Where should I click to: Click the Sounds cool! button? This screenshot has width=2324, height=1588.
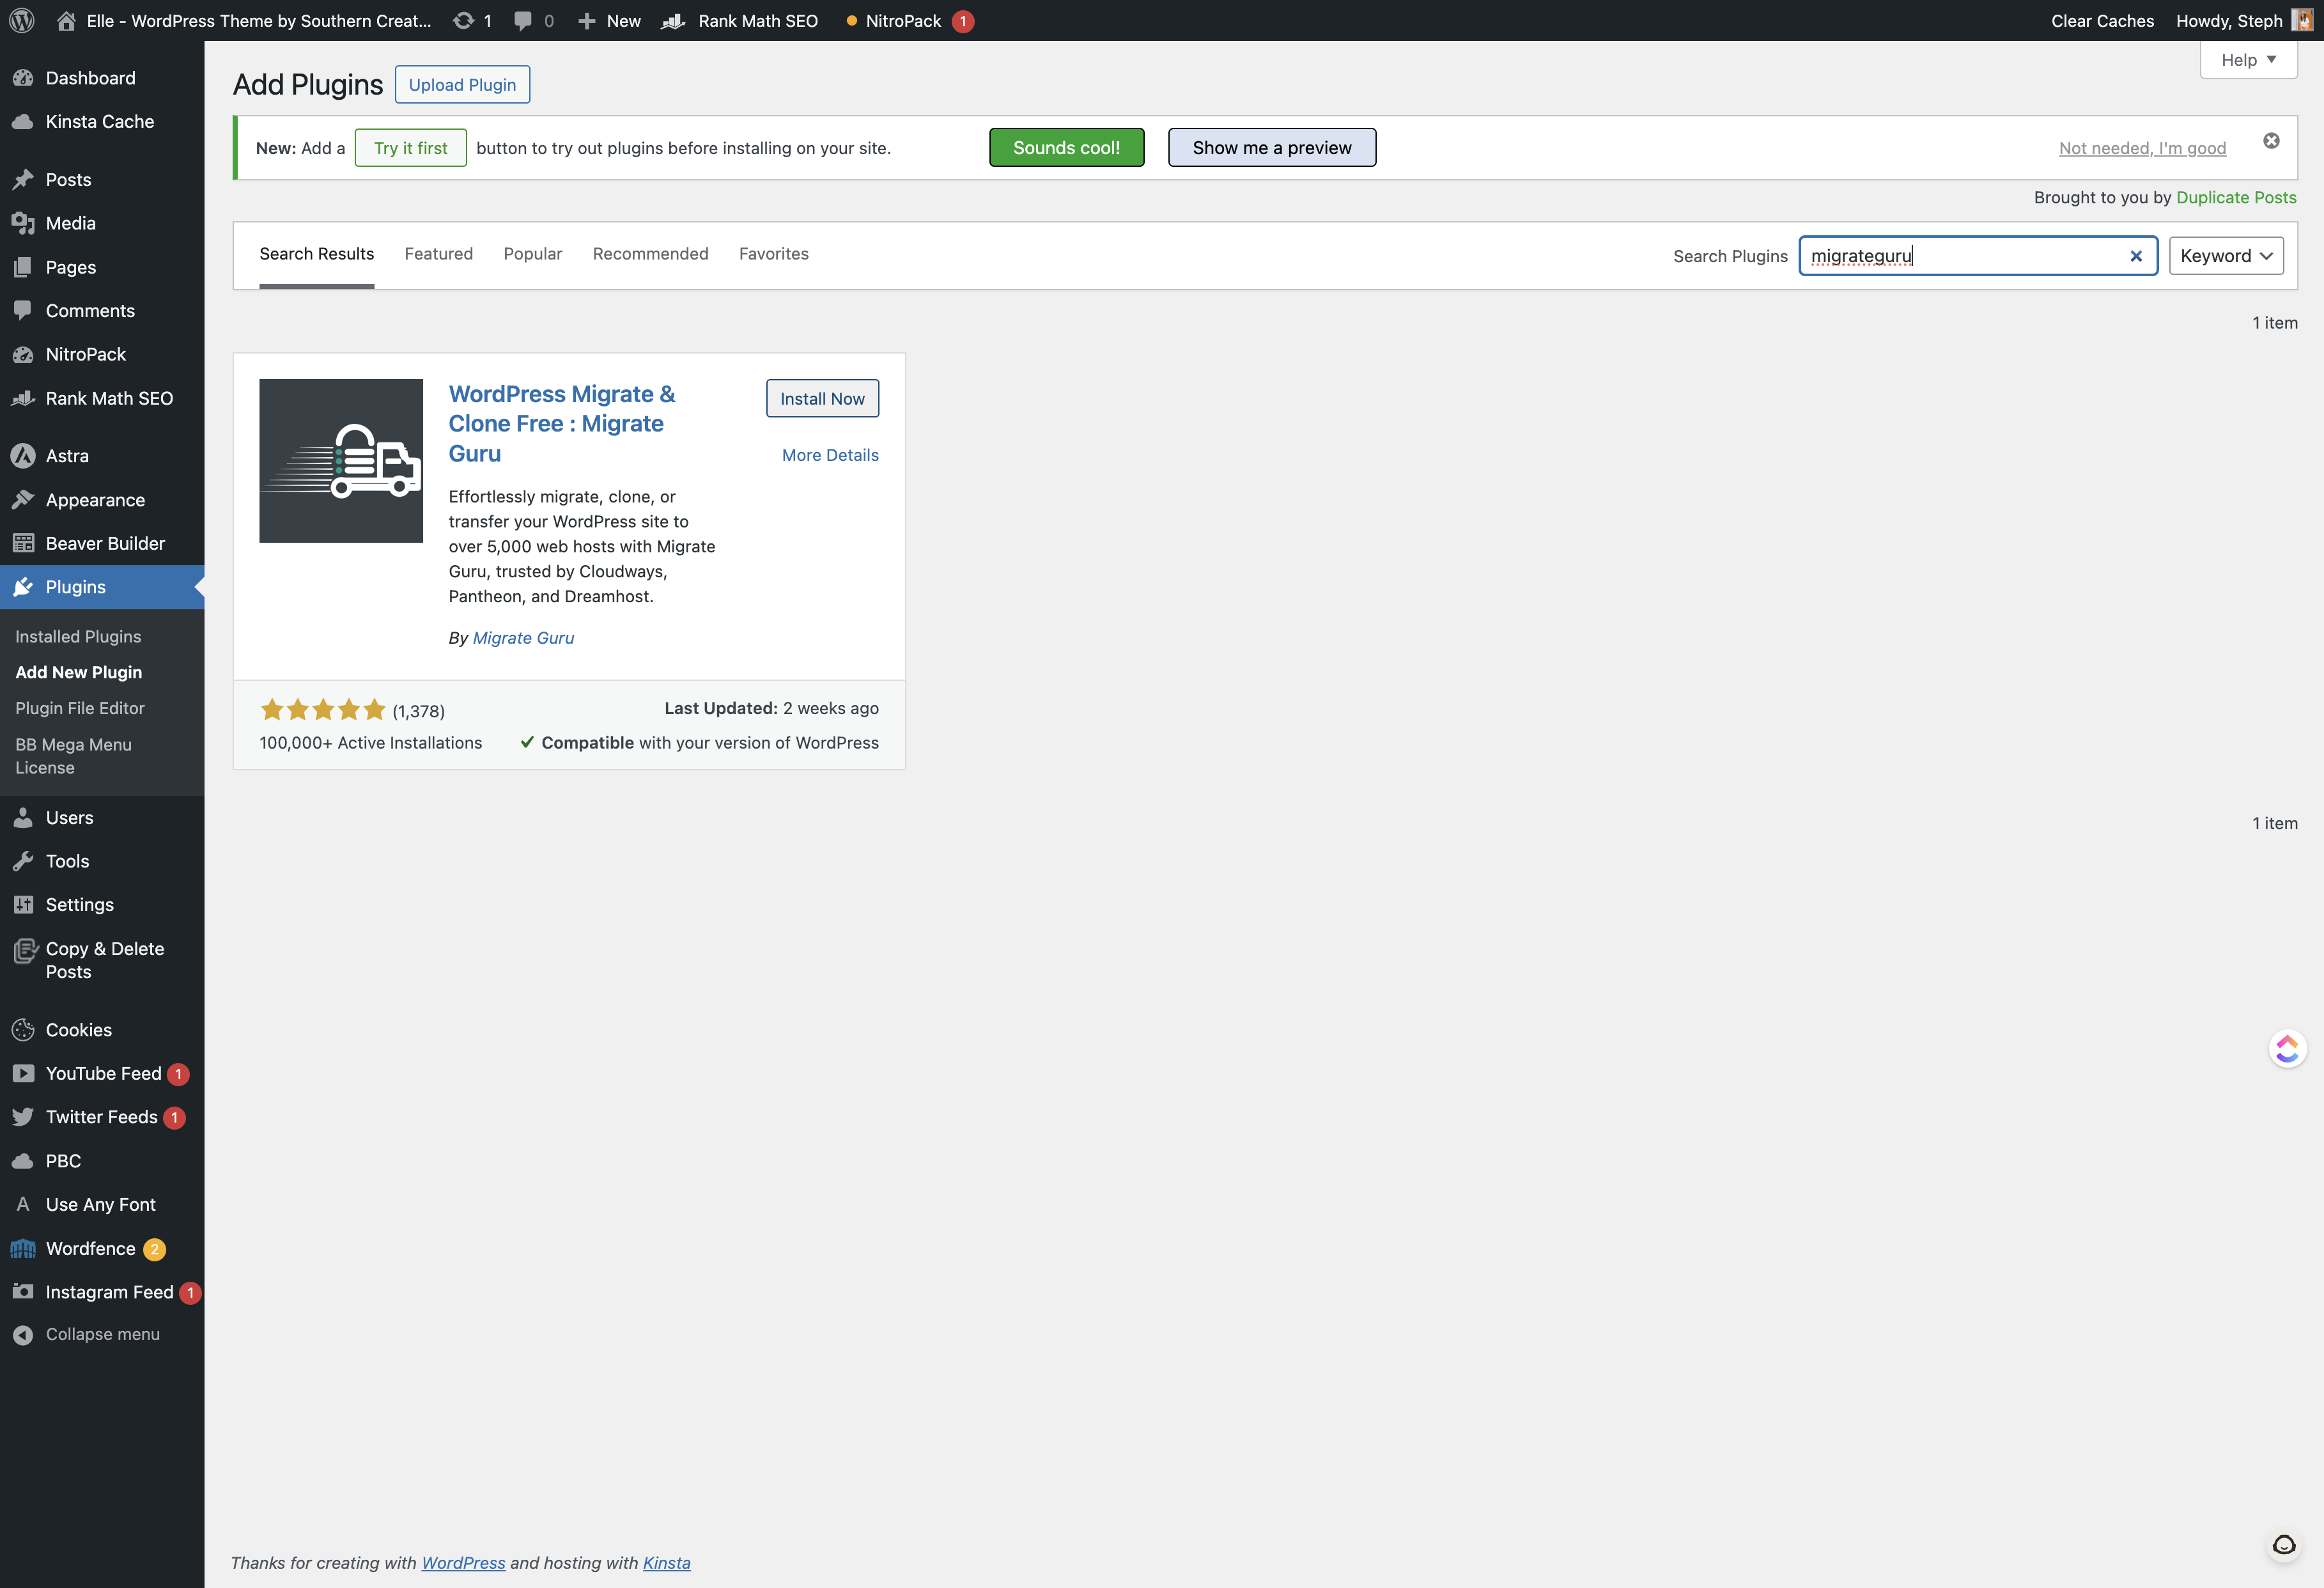point(1066,148)
